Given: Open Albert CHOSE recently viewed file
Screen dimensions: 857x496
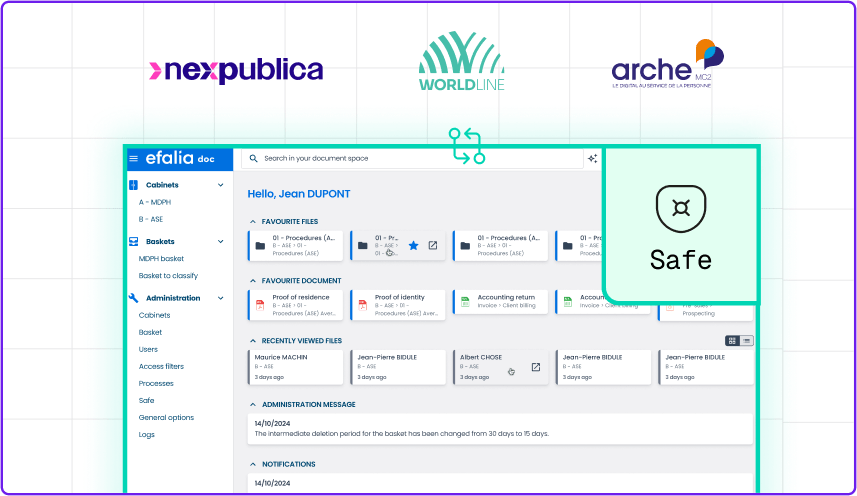Looking at the screenshot, I should point(501,367).
